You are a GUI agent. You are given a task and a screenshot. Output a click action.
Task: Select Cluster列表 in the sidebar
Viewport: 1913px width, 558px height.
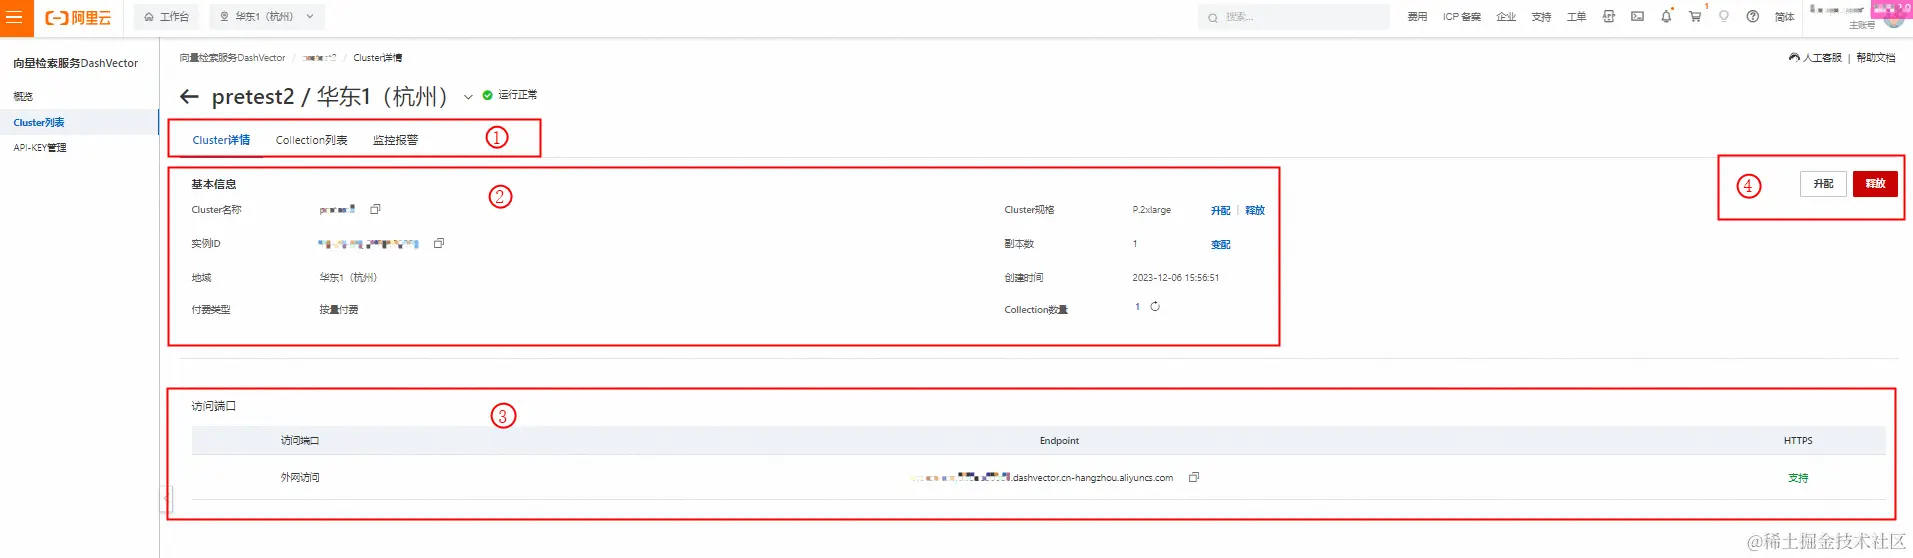39,122
